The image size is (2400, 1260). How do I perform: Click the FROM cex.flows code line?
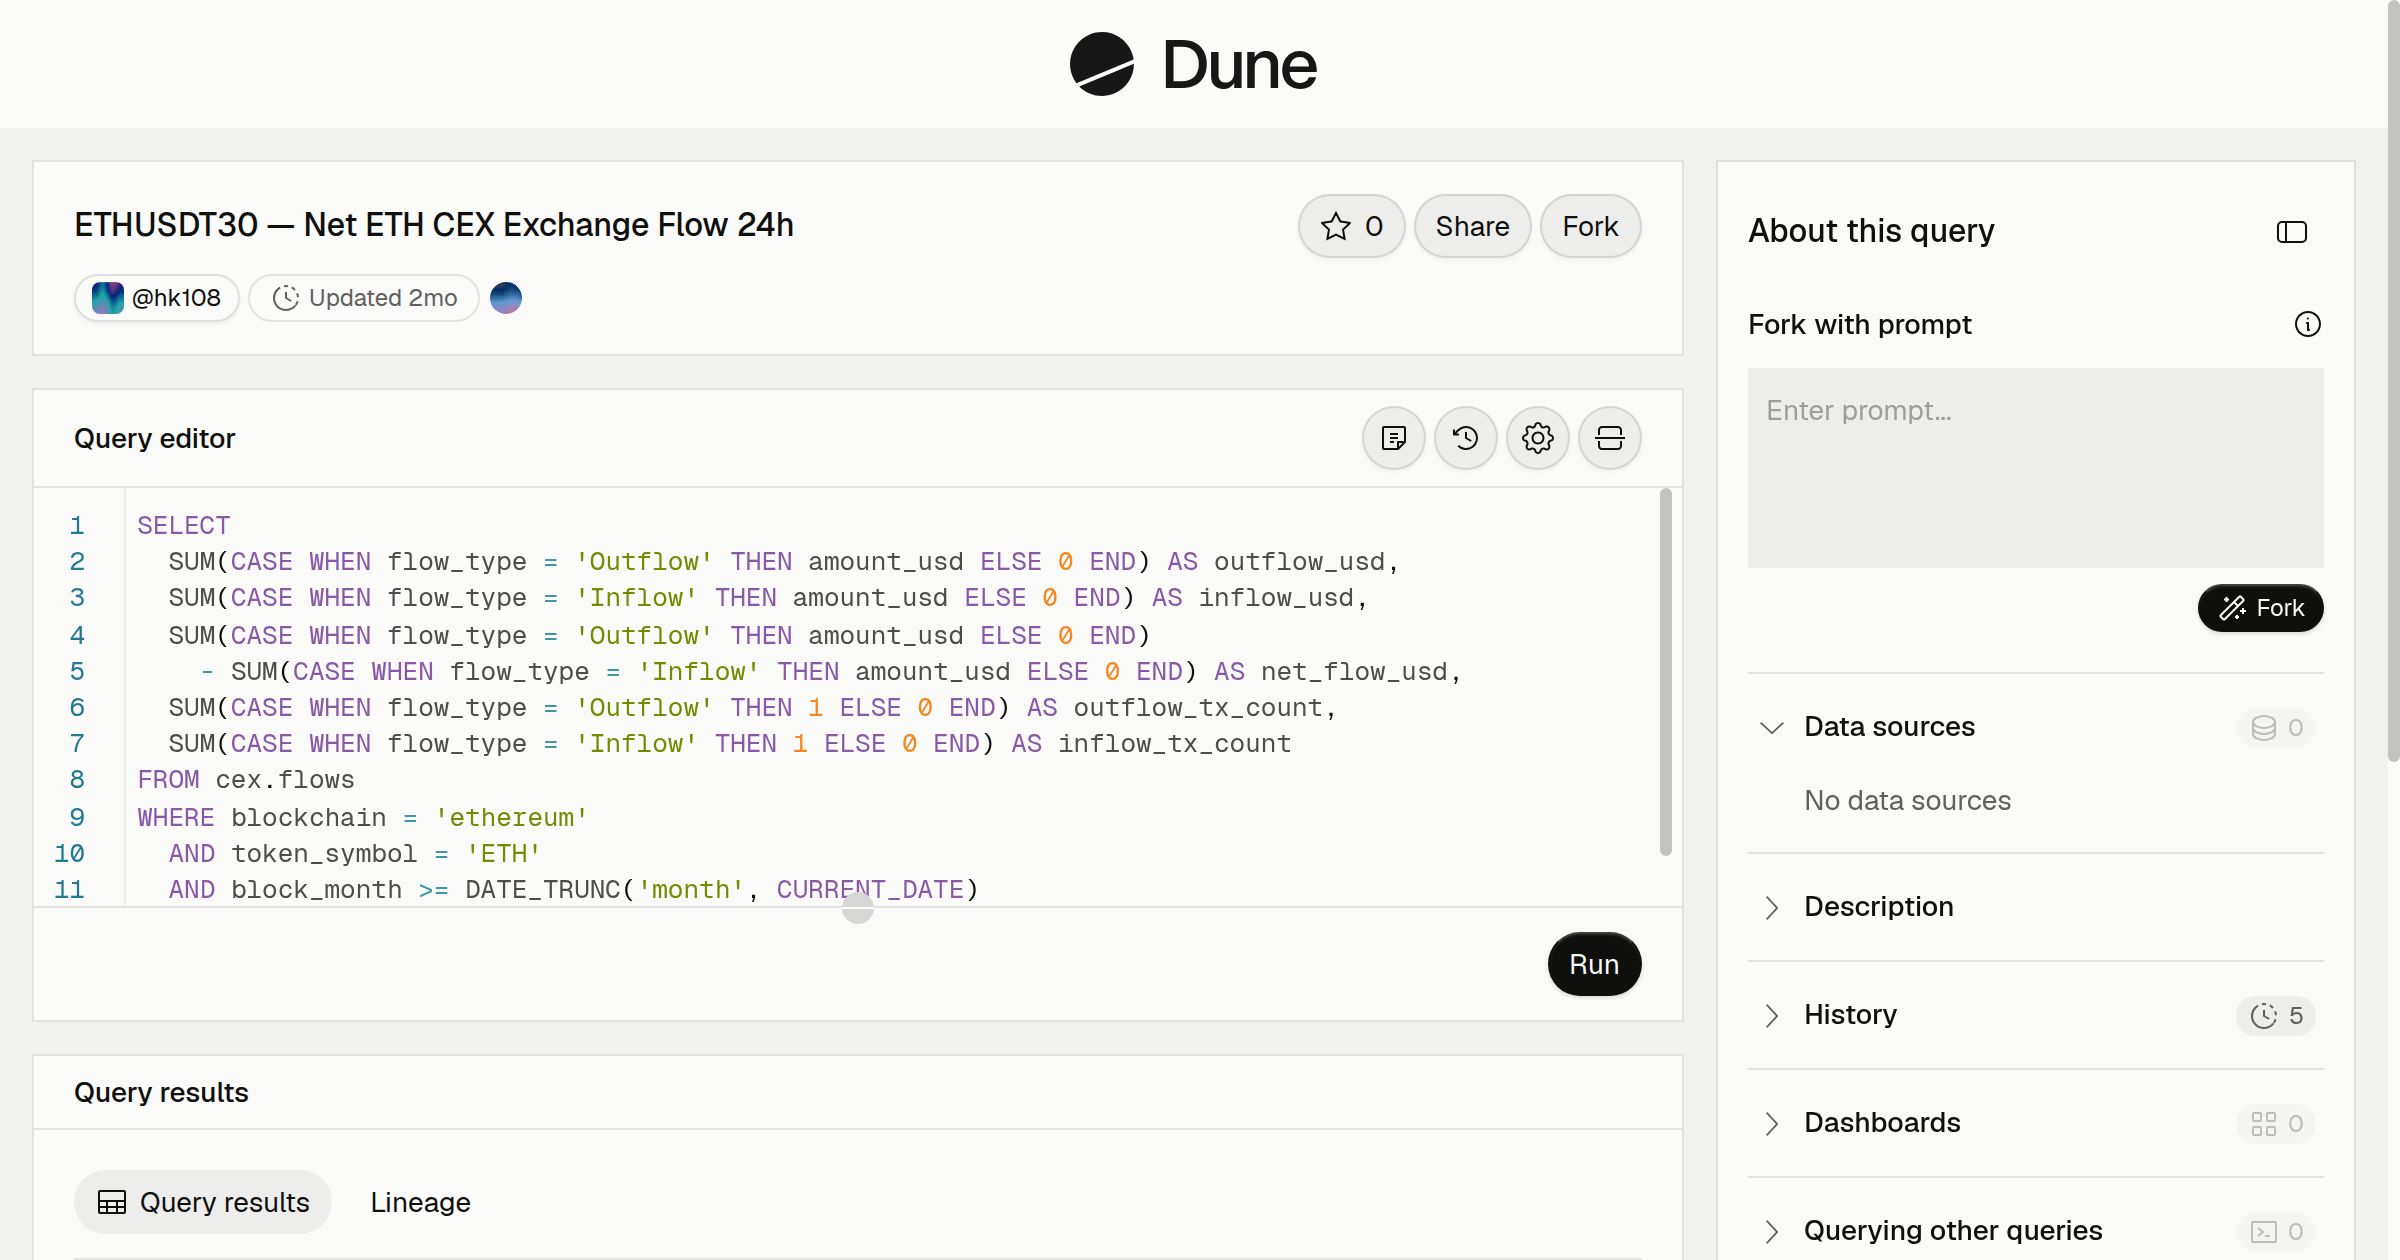pos(246,780)
